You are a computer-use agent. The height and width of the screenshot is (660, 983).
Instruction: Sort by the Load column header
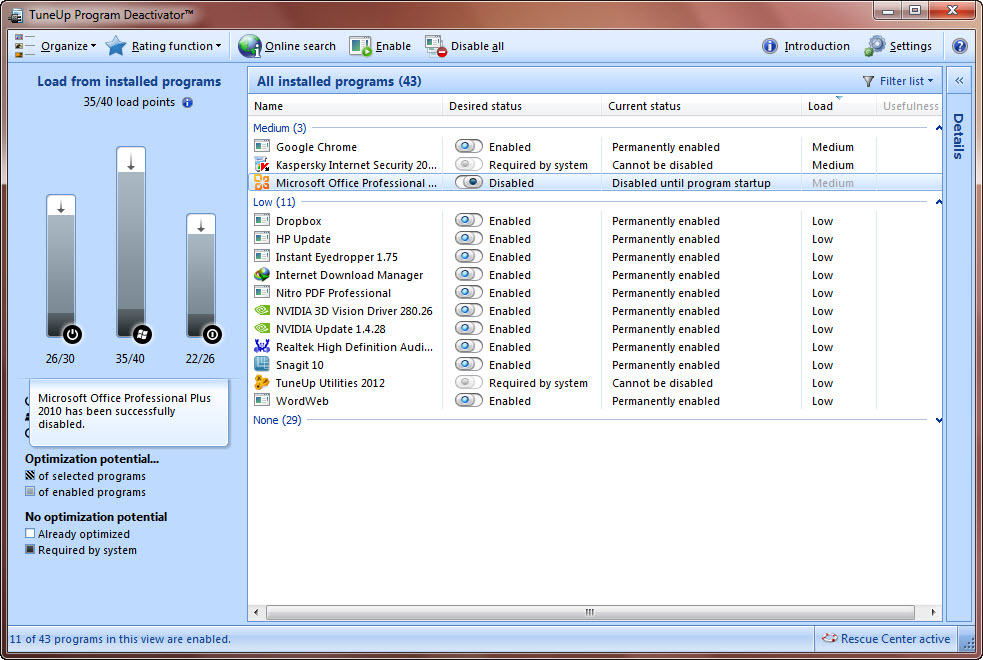839,106
